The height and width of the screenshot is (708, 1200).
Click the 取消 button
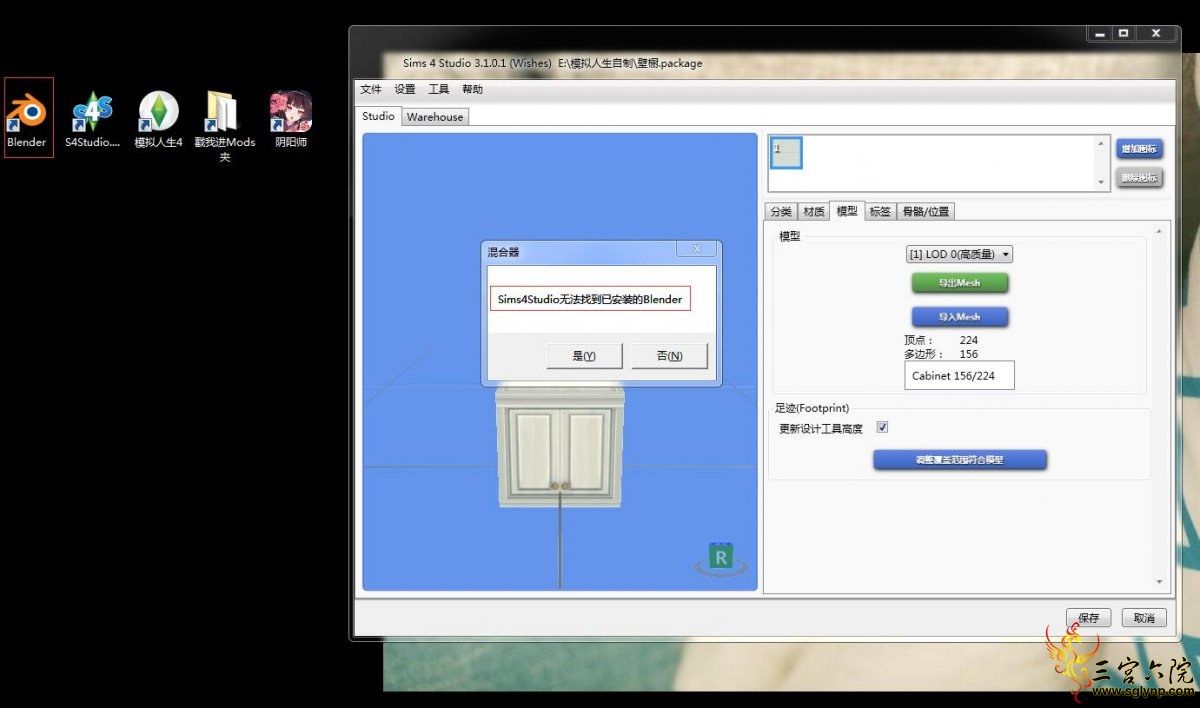tap(1144, 618)
